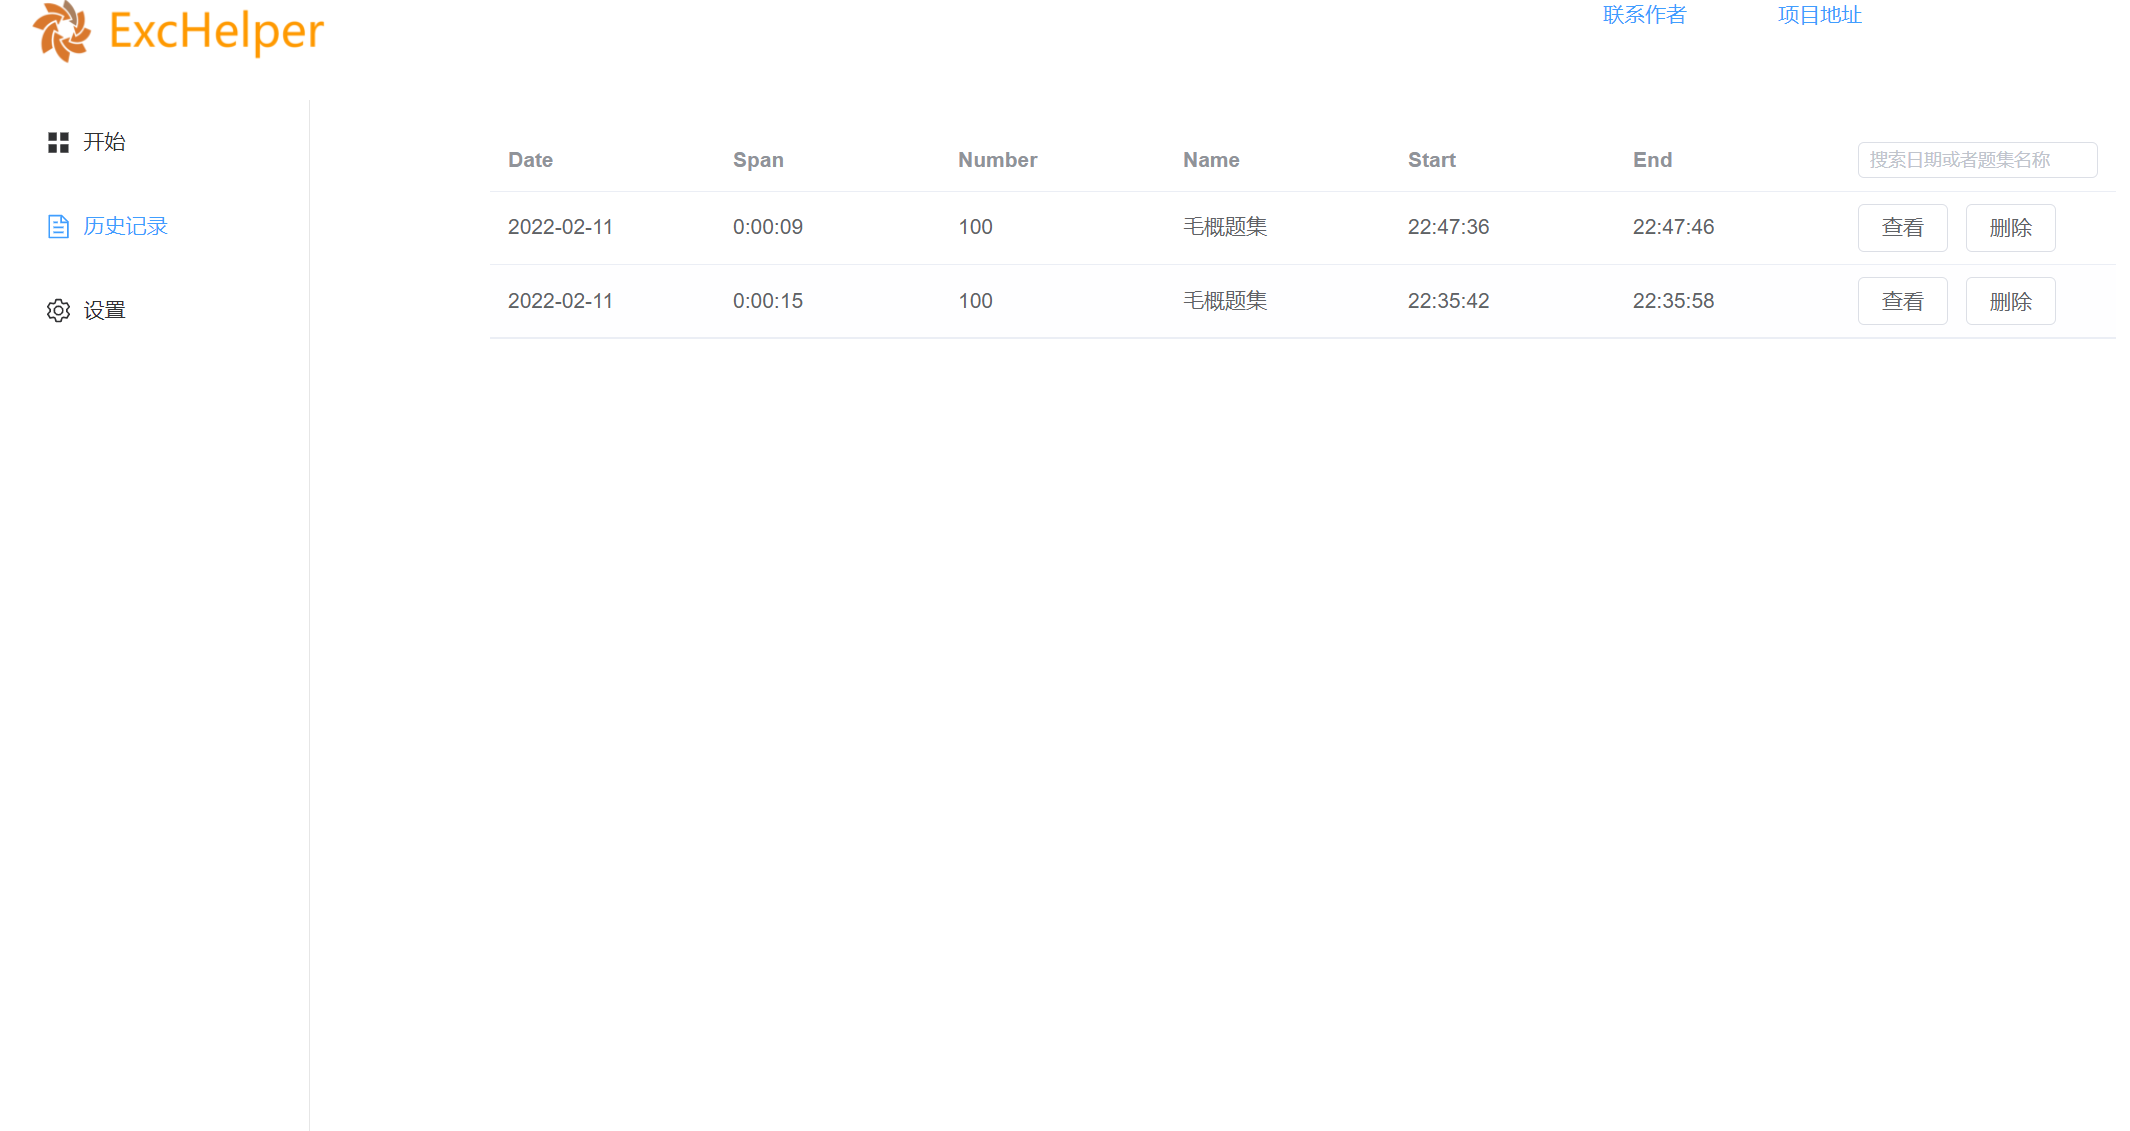Image resolution: width=2130 pixels, height=1131 pixels.
Task: Go to the 设置 menu item
Action: click(x=104, y=310)
